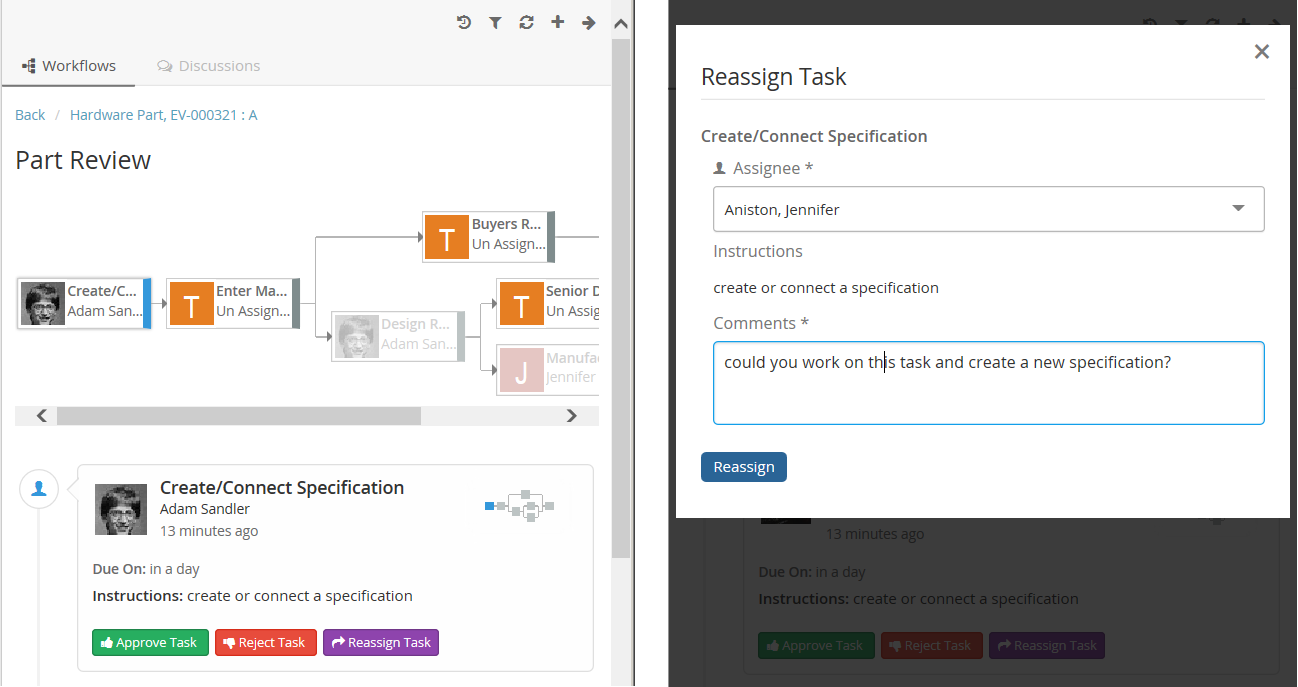Click inside the Comments text field
The width and height of the screenshot is (1298, 687).
(x=988, y=383)
